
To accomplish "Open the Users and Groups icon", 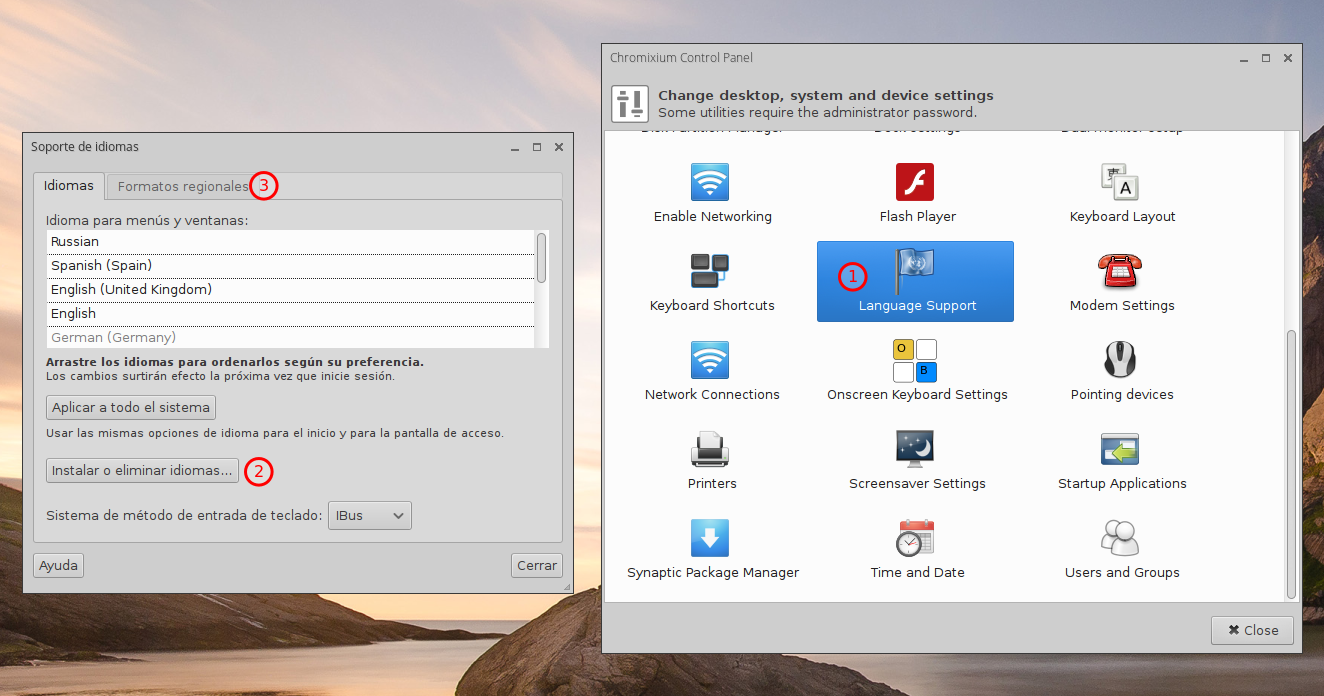I will click(x=1120, y=539).
